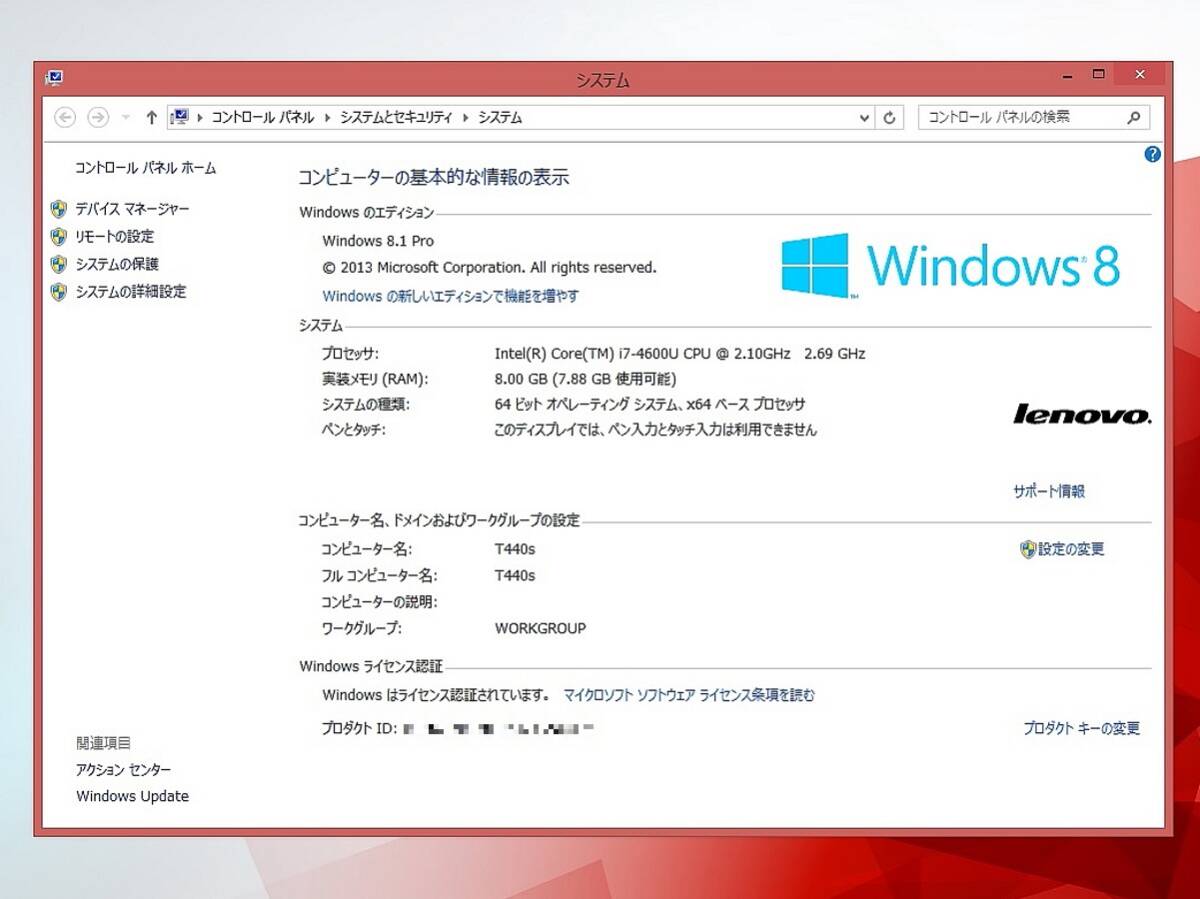Open アクション センター link
This screenshot has height=899, width=1200.
coord(124,770)
